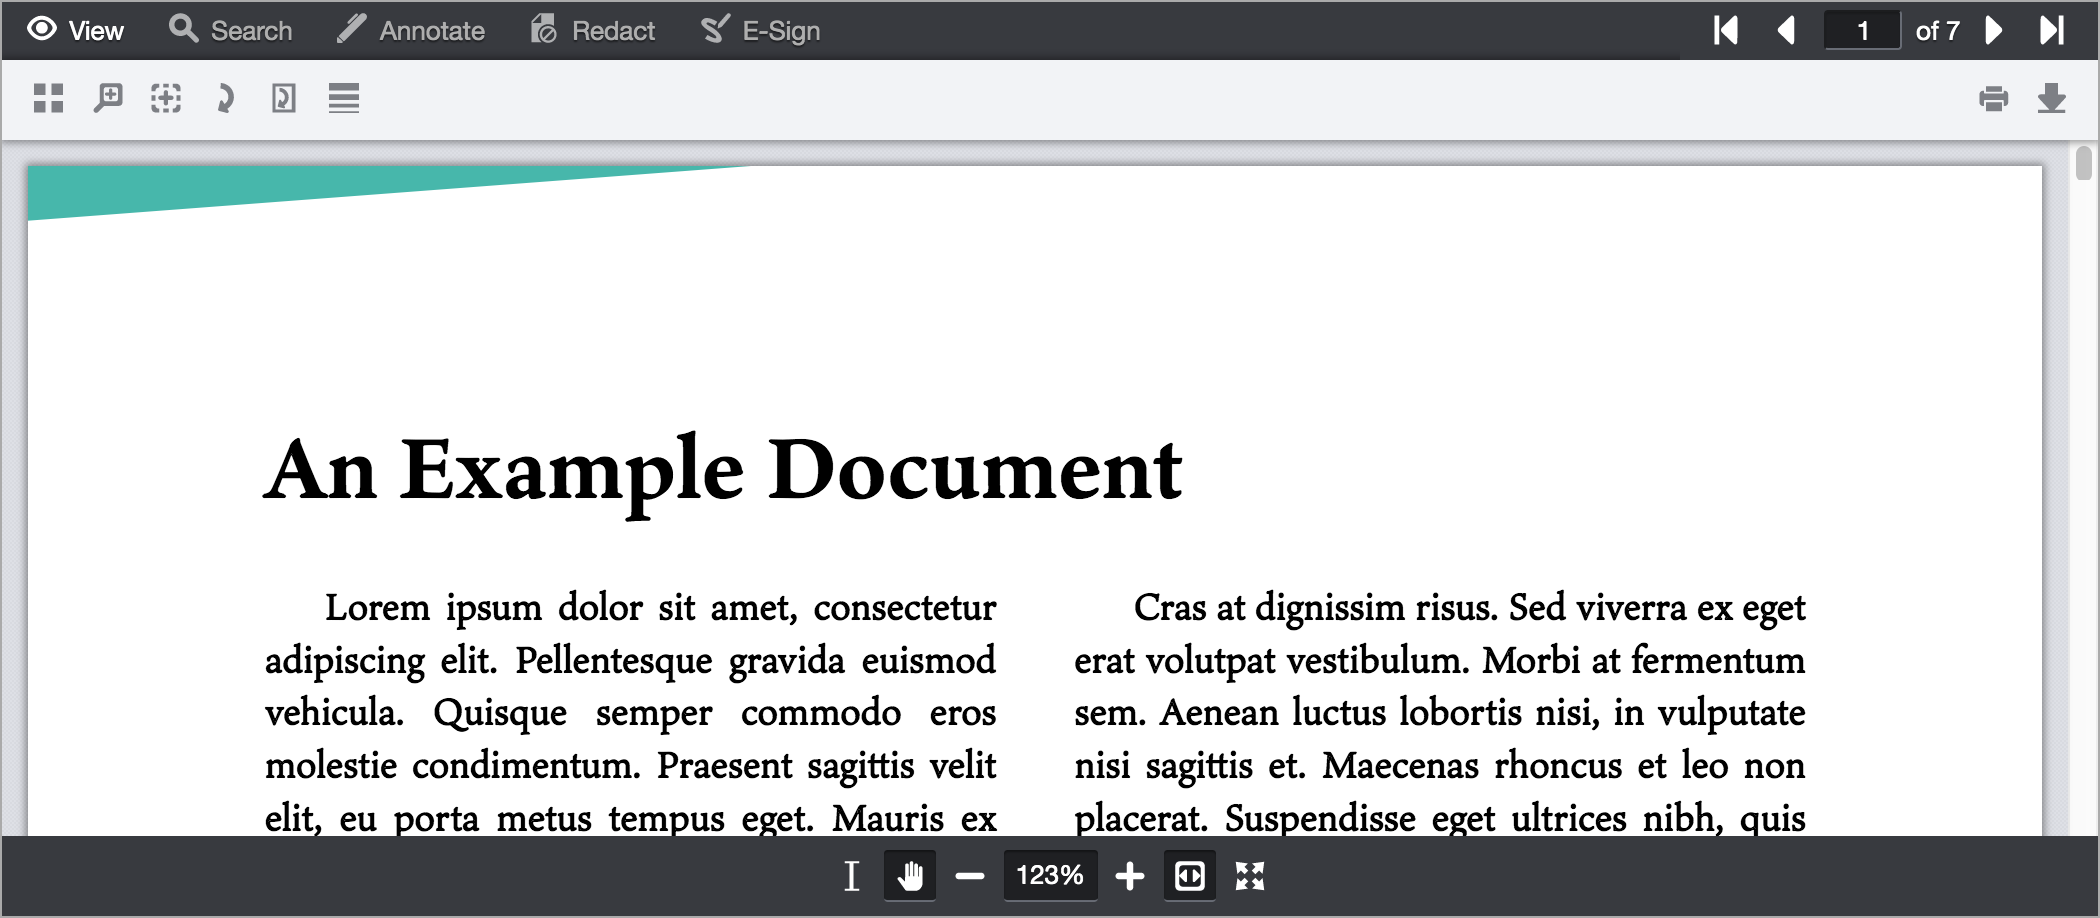Open the page layout lines icon
This screenshot has width=2100, height=918.
coord(344,98)
